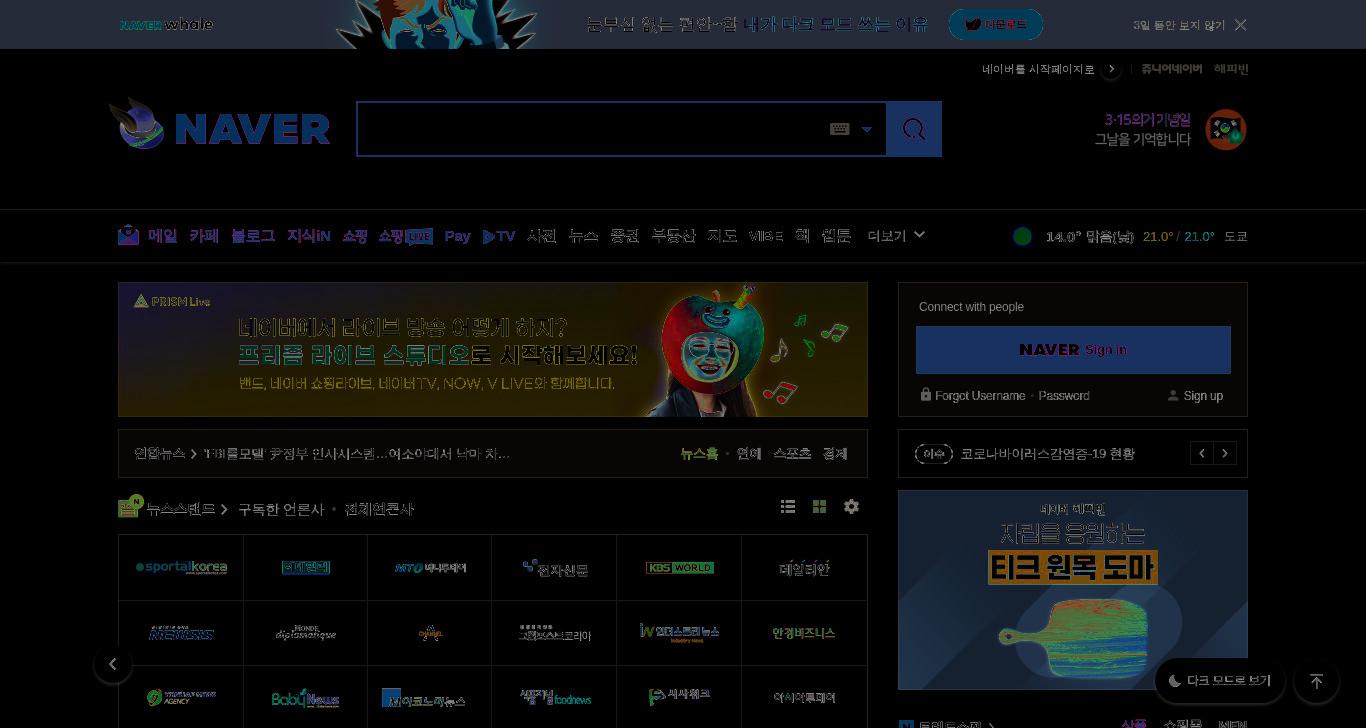Open the 뉴스스탠드 heading link
1366x728 pixels.
pos(180,508)
